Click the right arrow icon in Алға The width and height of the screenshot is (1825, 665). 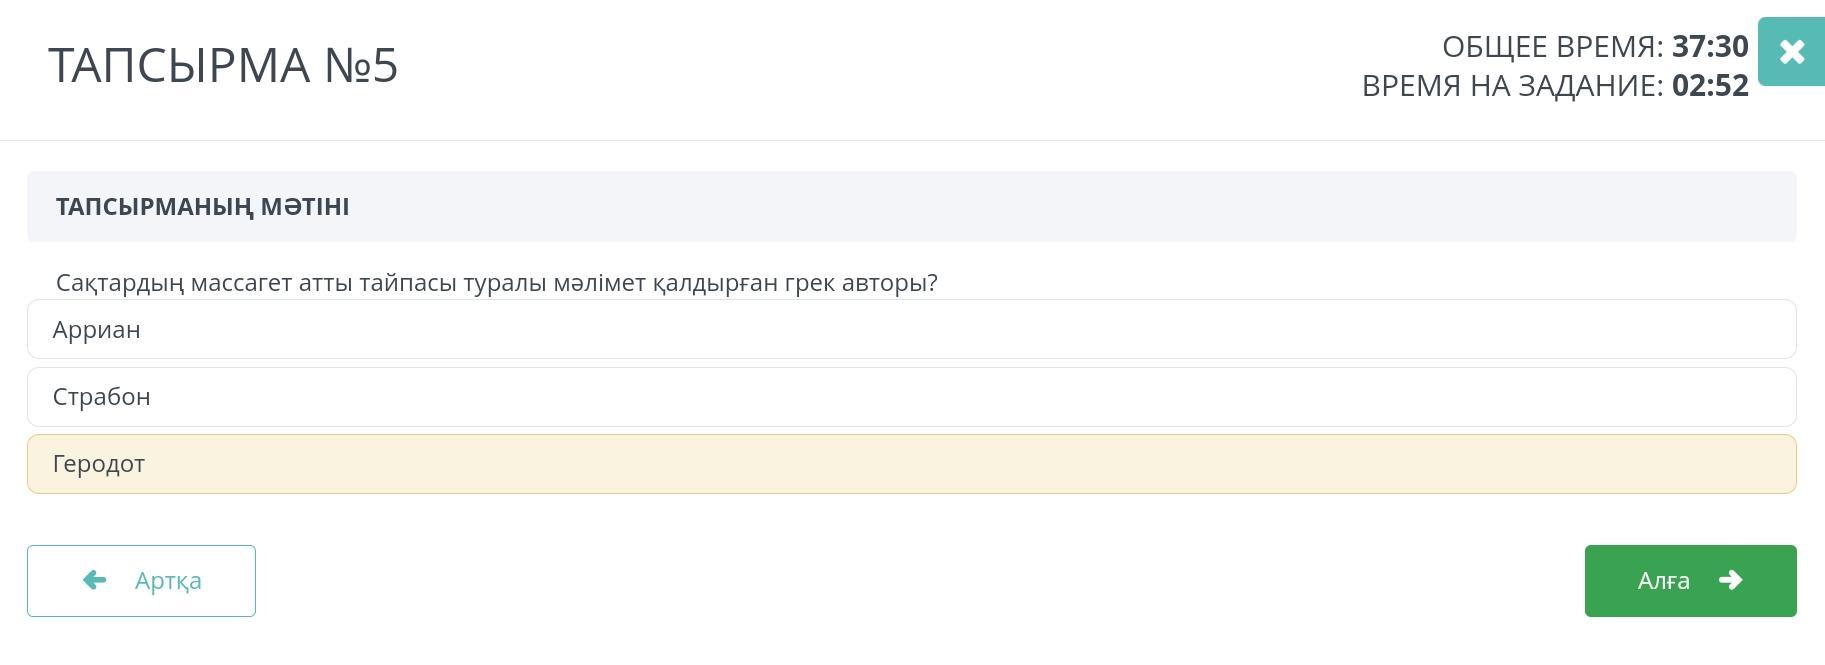(x=1730, y=580)
